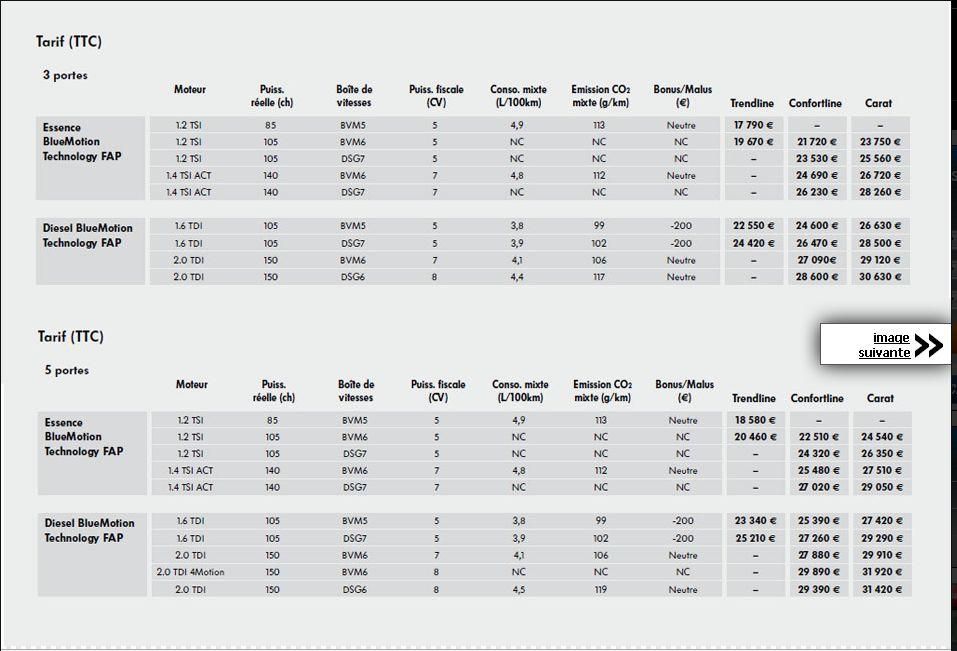Screen dimensions: 957x651
Task: Click the double-arrow next image icon
Action: tap(929, 345)
